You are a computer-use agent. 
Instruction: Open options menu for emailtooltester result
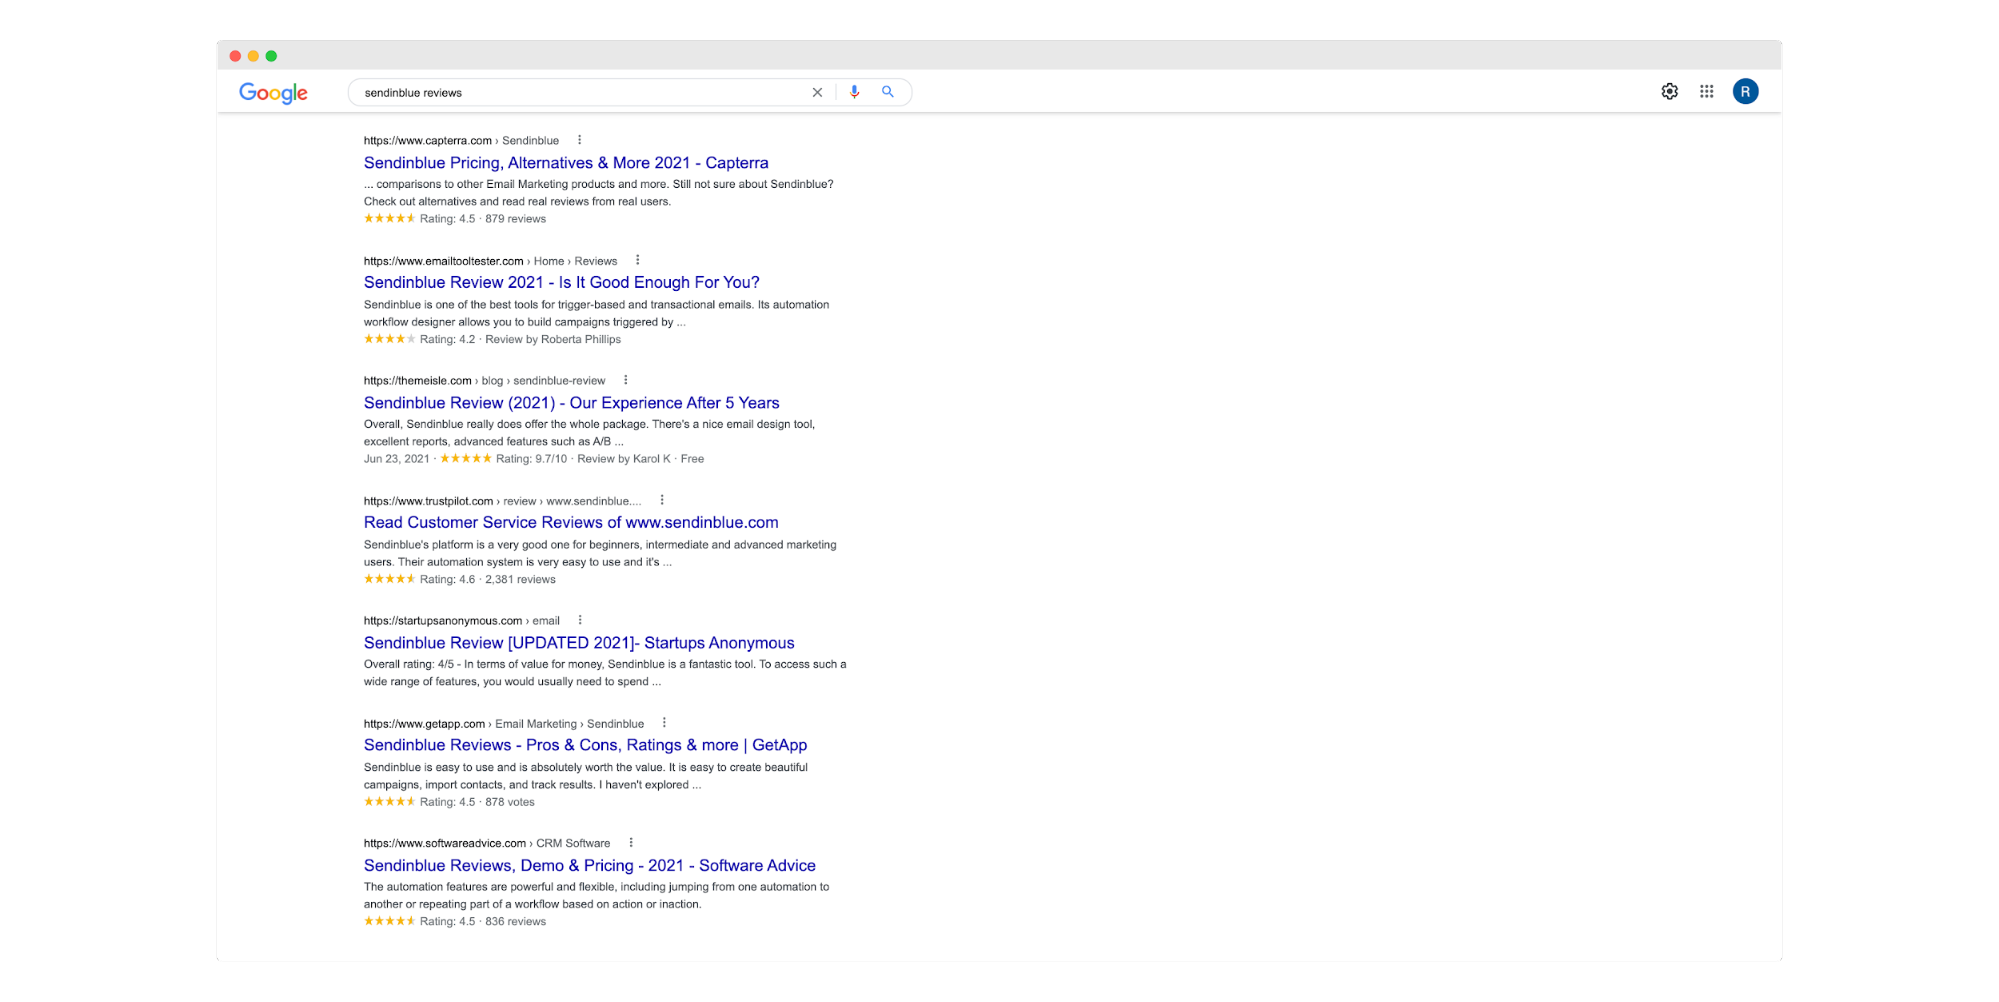coord(637,260)
